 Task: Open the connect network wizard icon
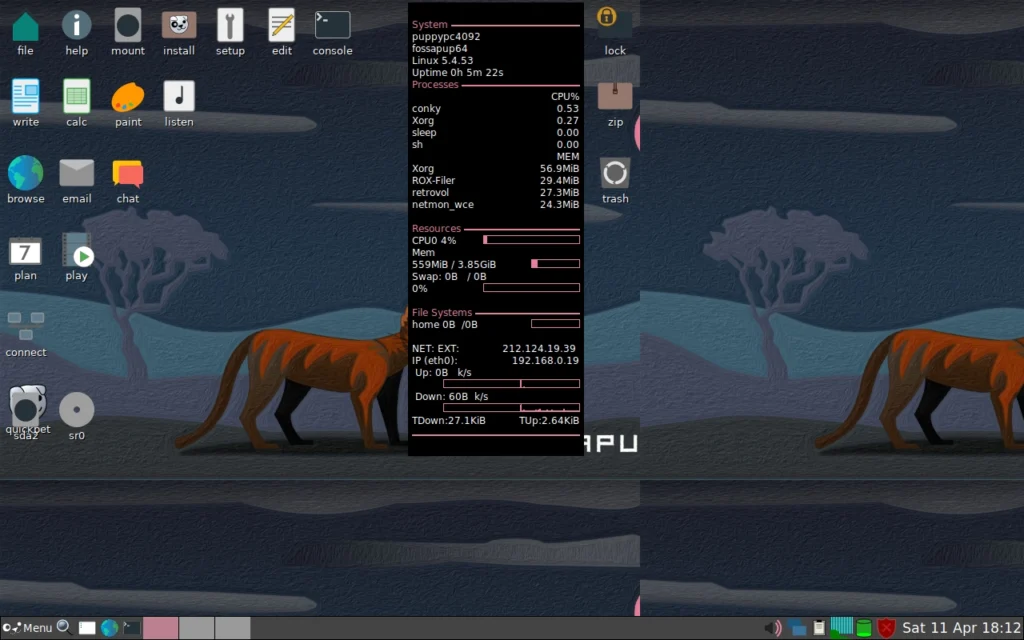(25, 334)
